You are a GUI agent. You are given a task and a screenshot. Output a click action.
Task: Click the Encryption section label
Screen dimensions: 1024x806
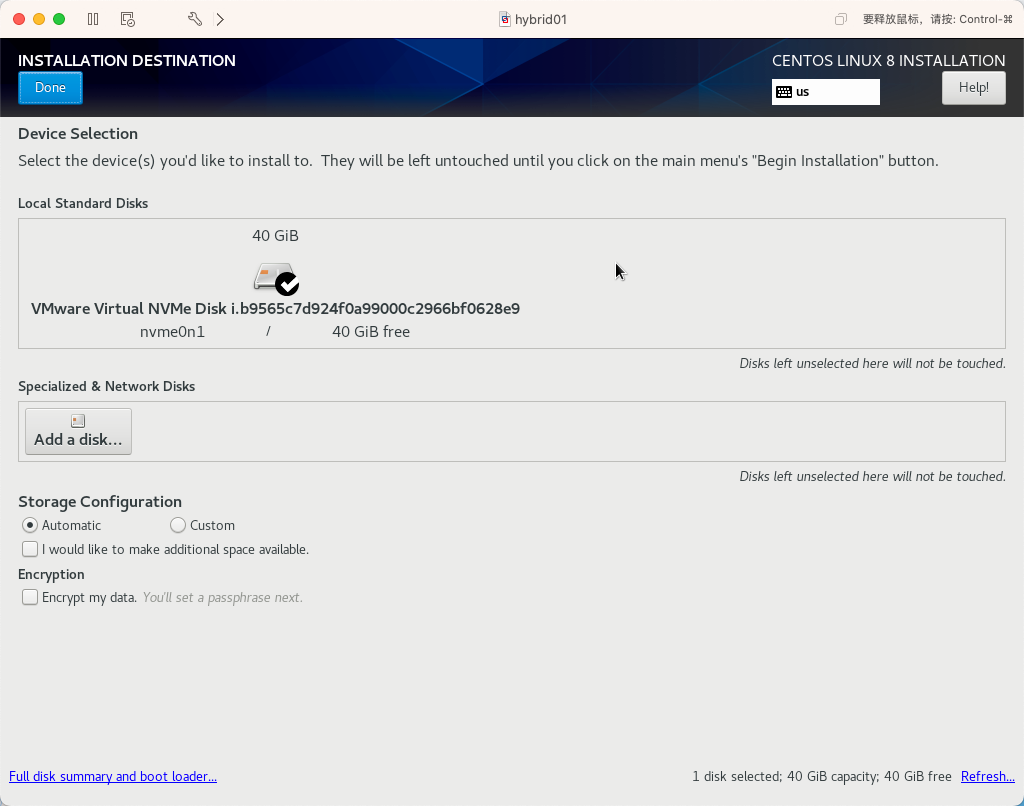pyautogui.click(x=51, y=574)
